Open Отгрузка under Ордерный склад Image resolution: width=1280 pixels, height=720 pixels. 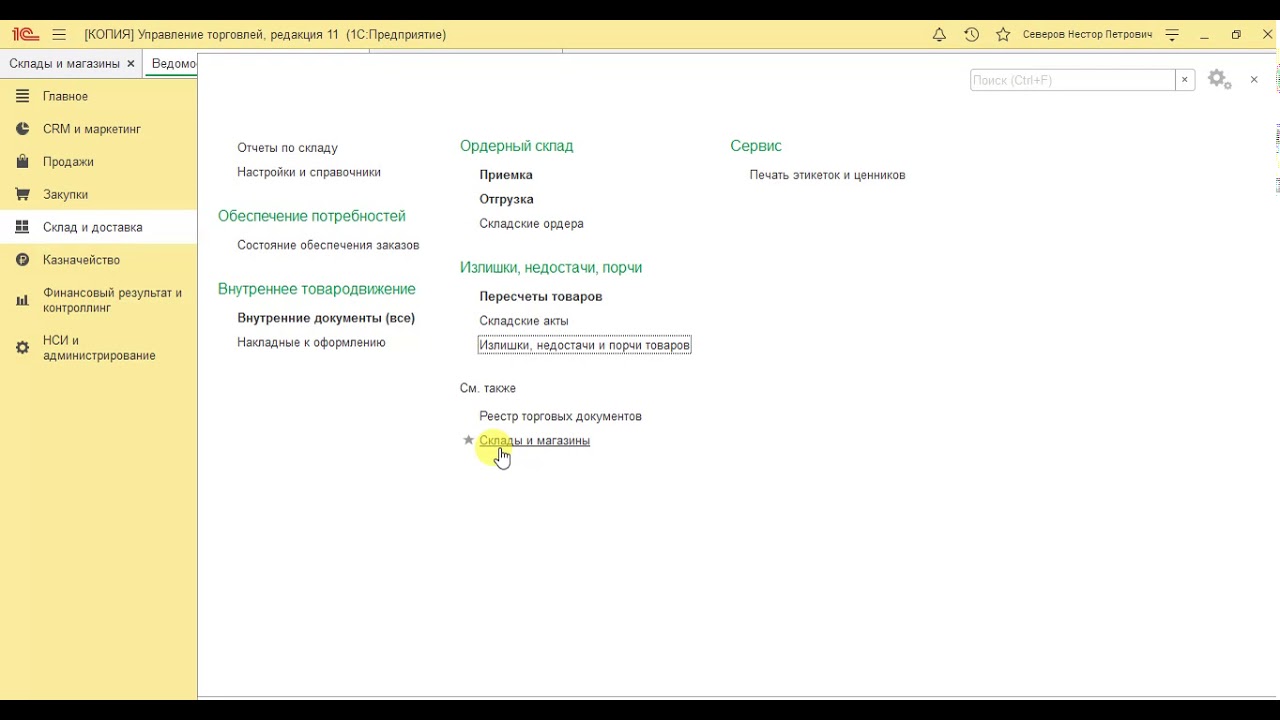coord(506,199)
